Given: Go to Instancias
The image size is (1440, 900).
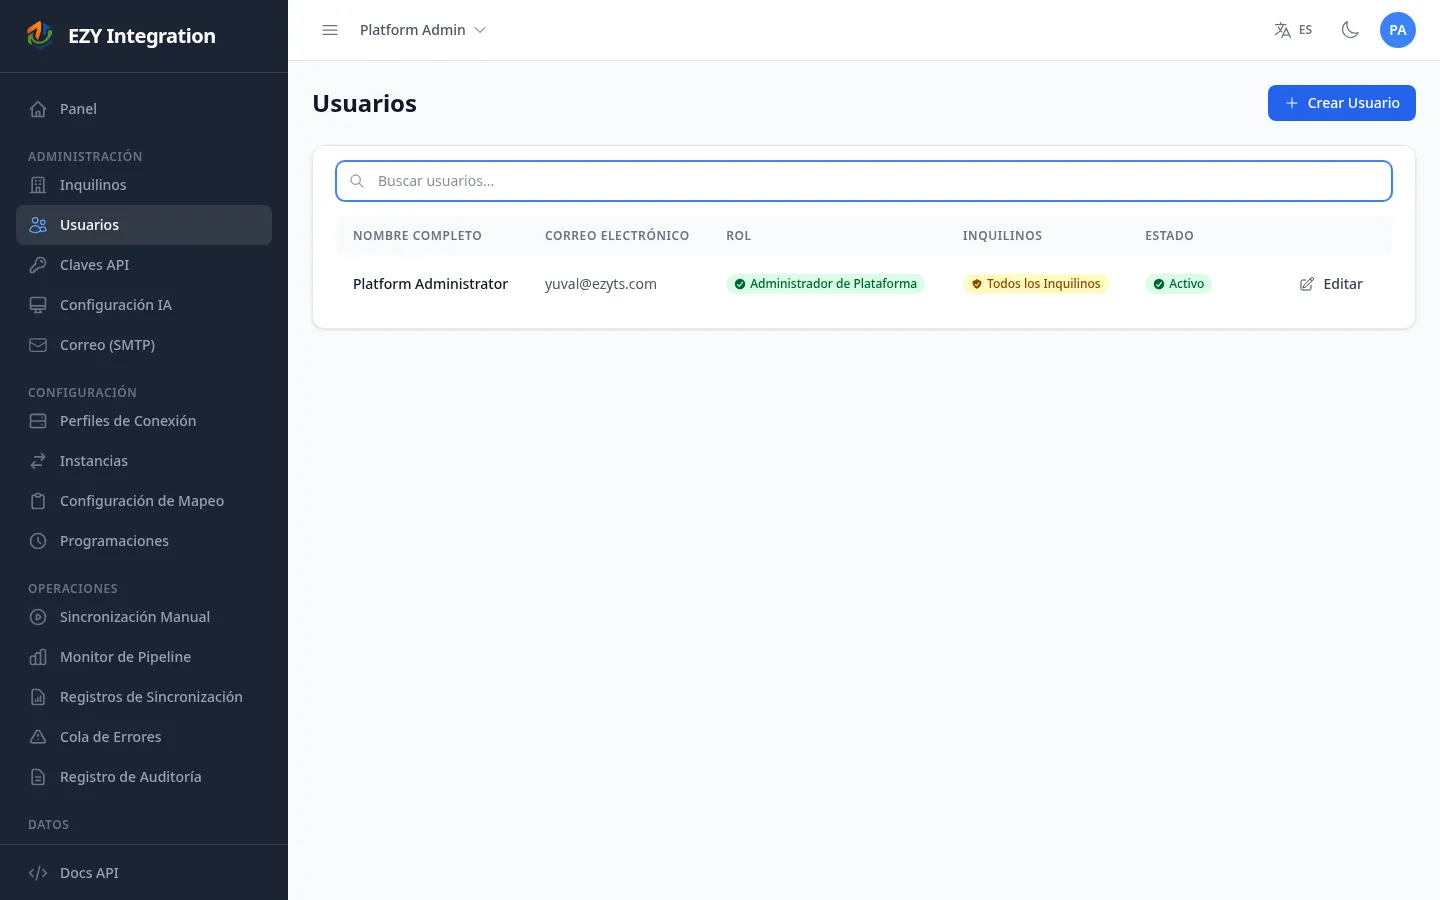Looking at the screenshot, I should pos(144,461).
